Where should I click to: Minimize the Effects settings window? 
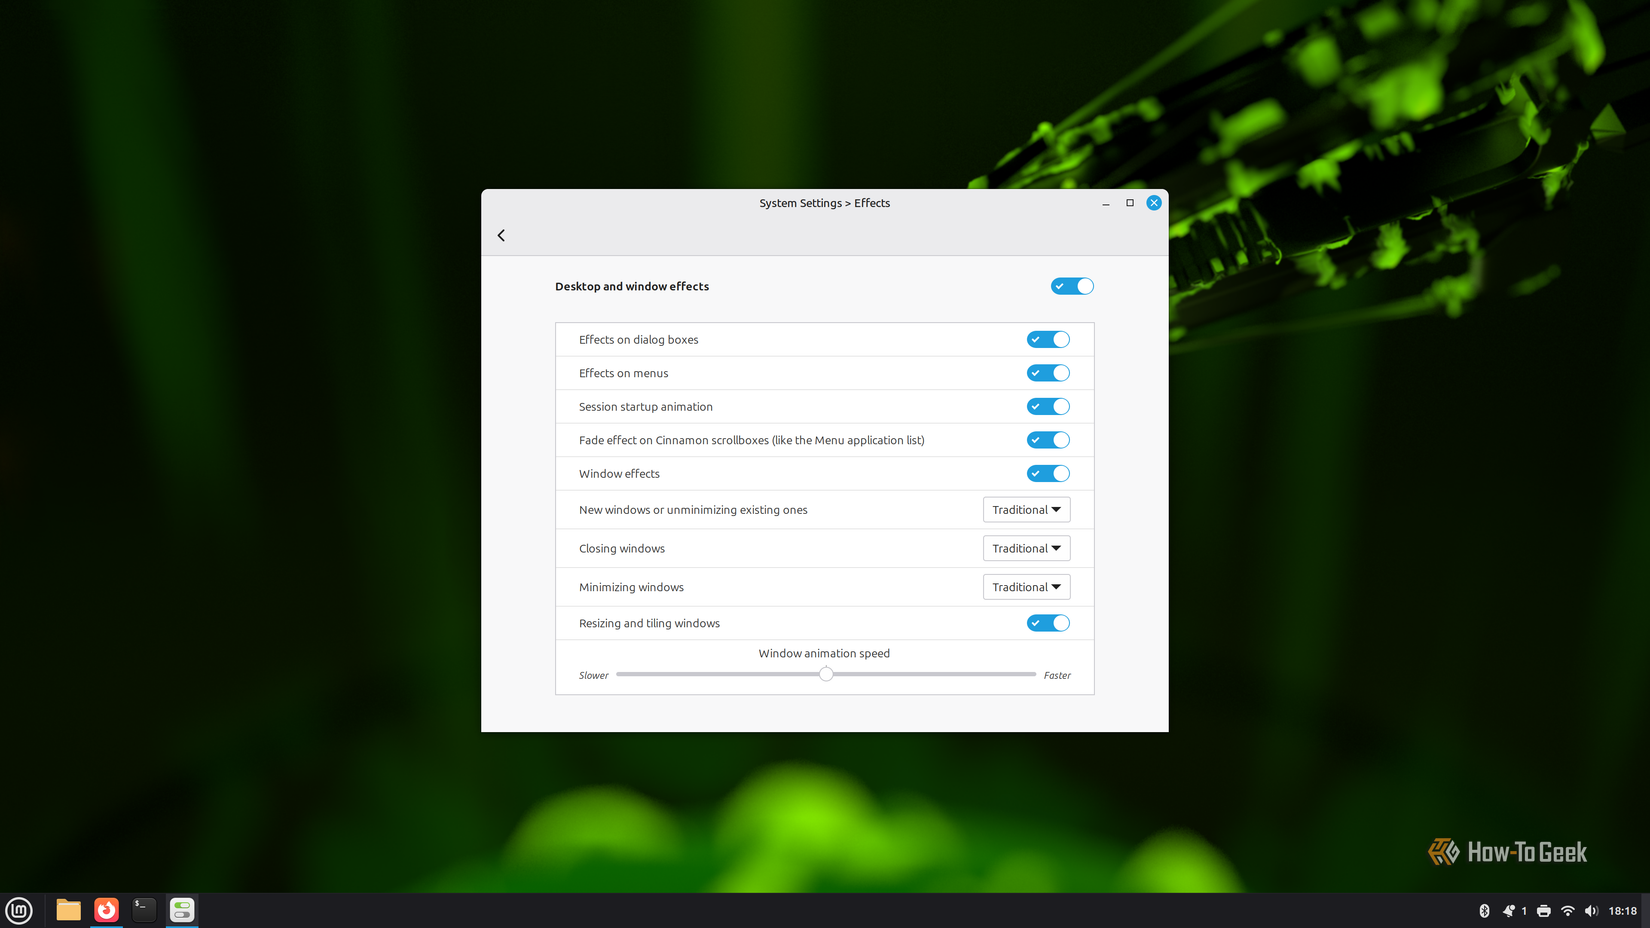1106,203
